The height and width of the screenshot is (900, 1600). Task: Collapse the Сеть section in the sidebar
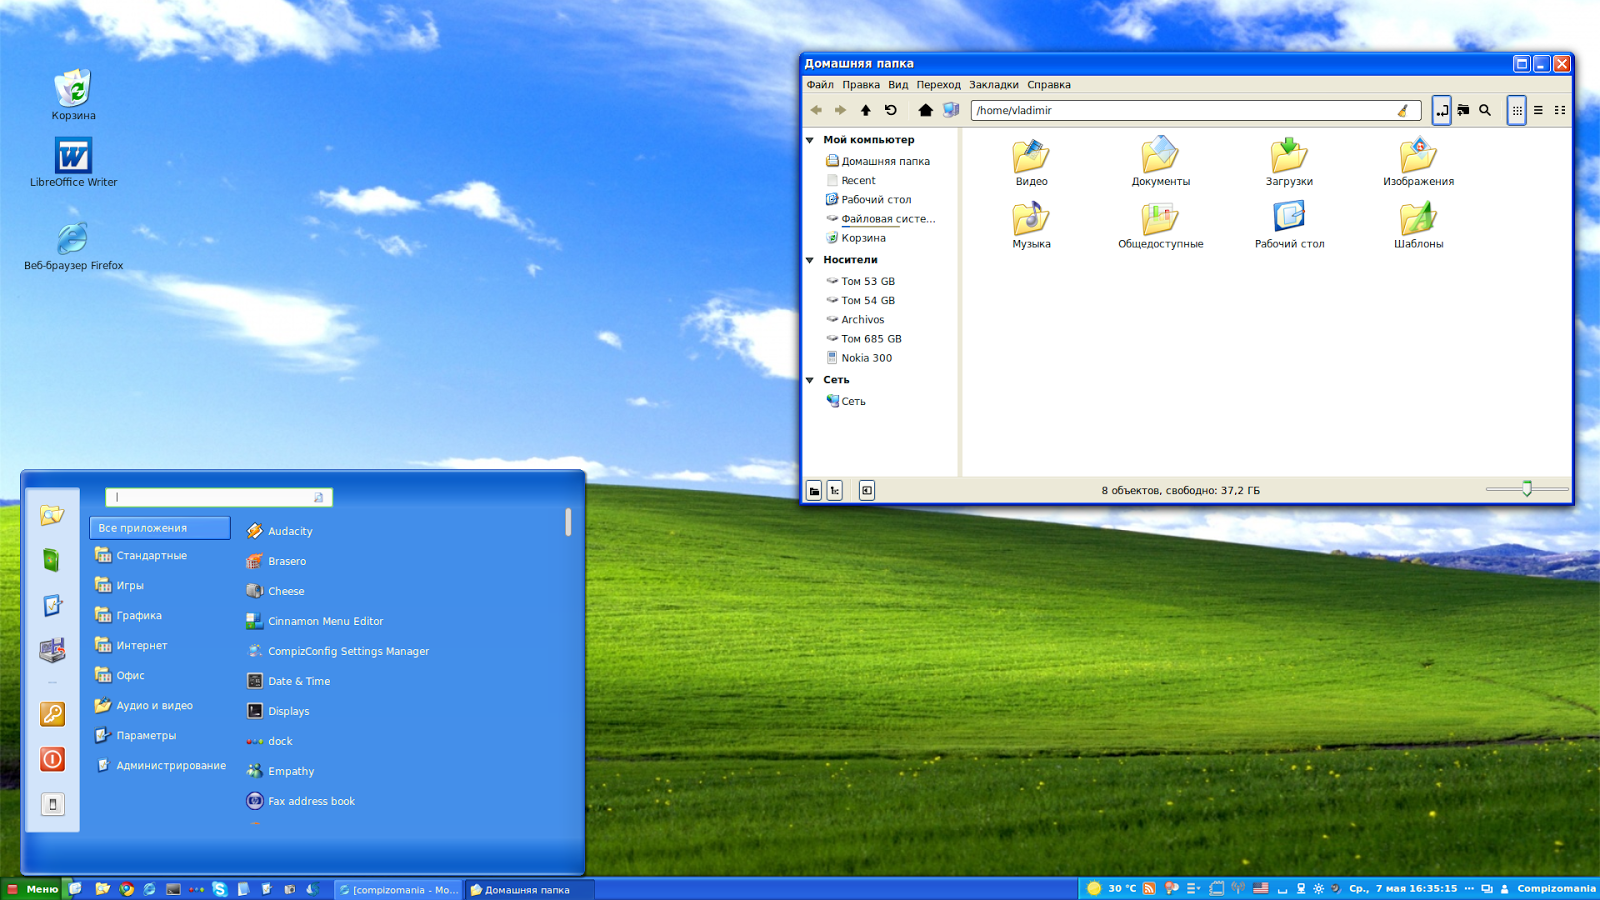point(810,380)
